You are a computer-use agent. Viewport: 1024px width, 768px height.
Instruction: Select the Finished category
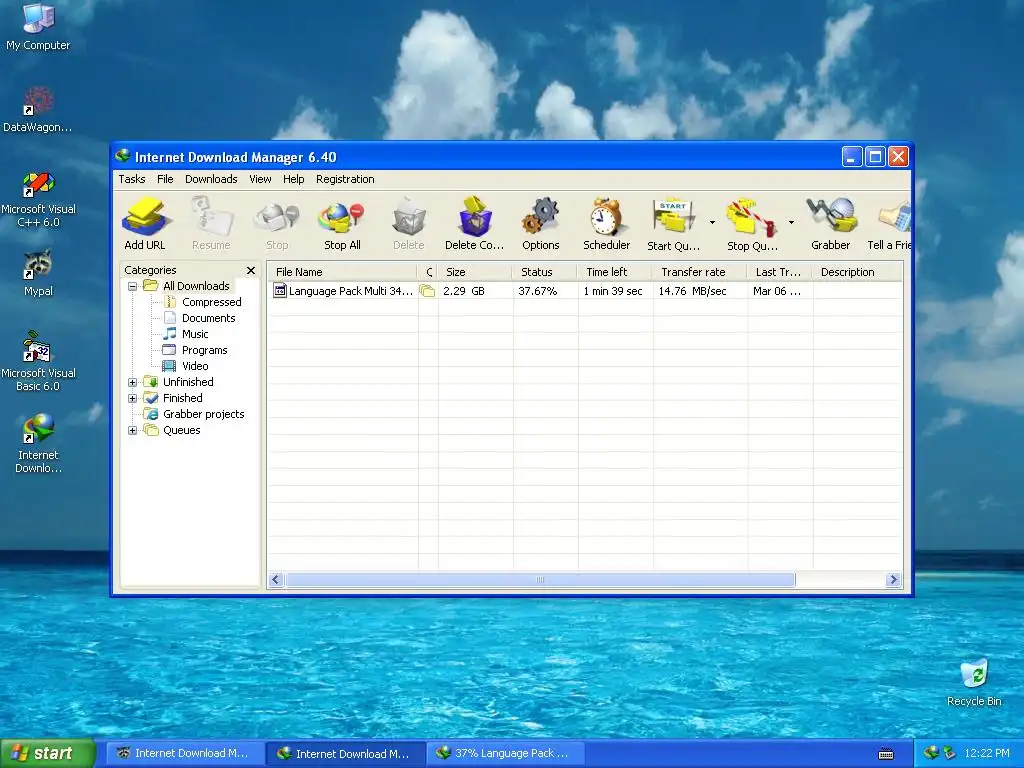click(x=182, y=398)
